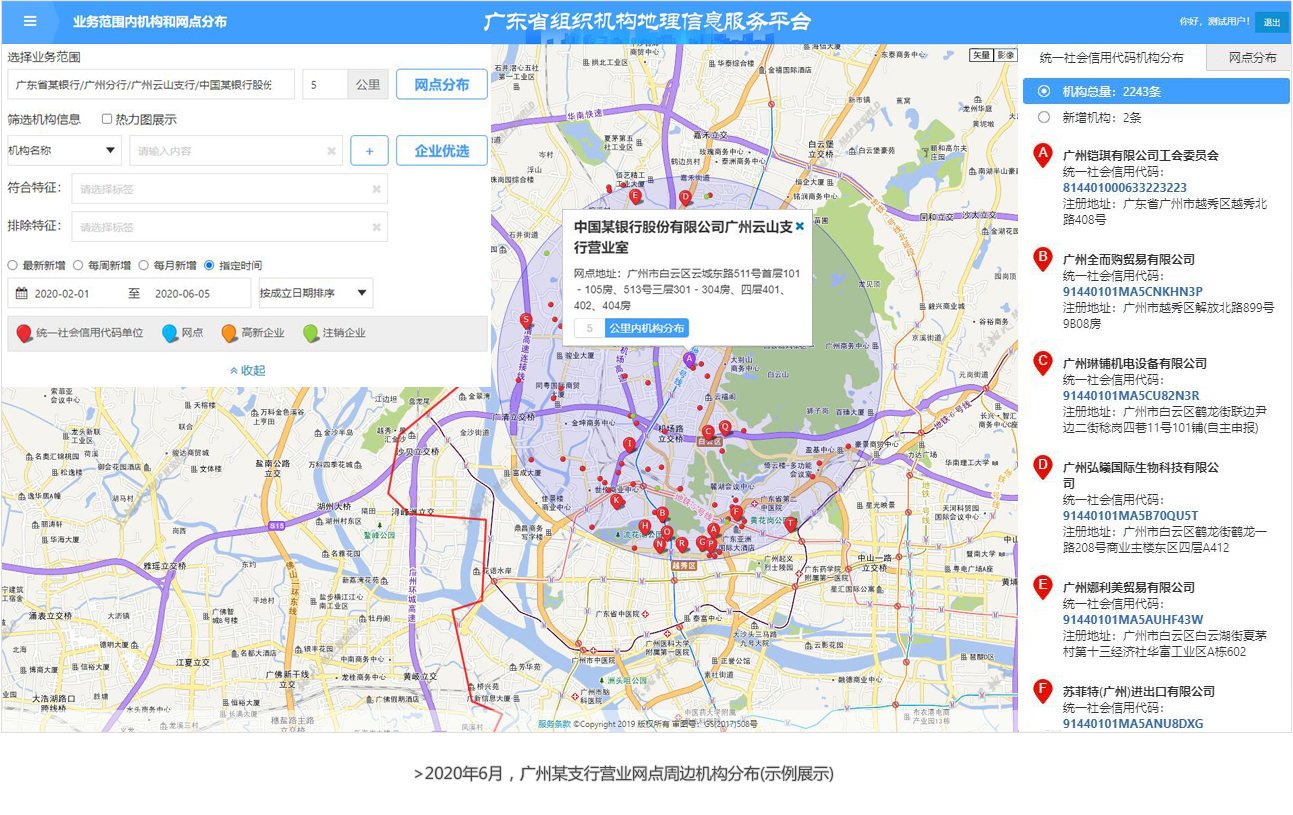Click the plus button to add a filter
This screenshot has height=815, width=1293.
coord(369,151)
